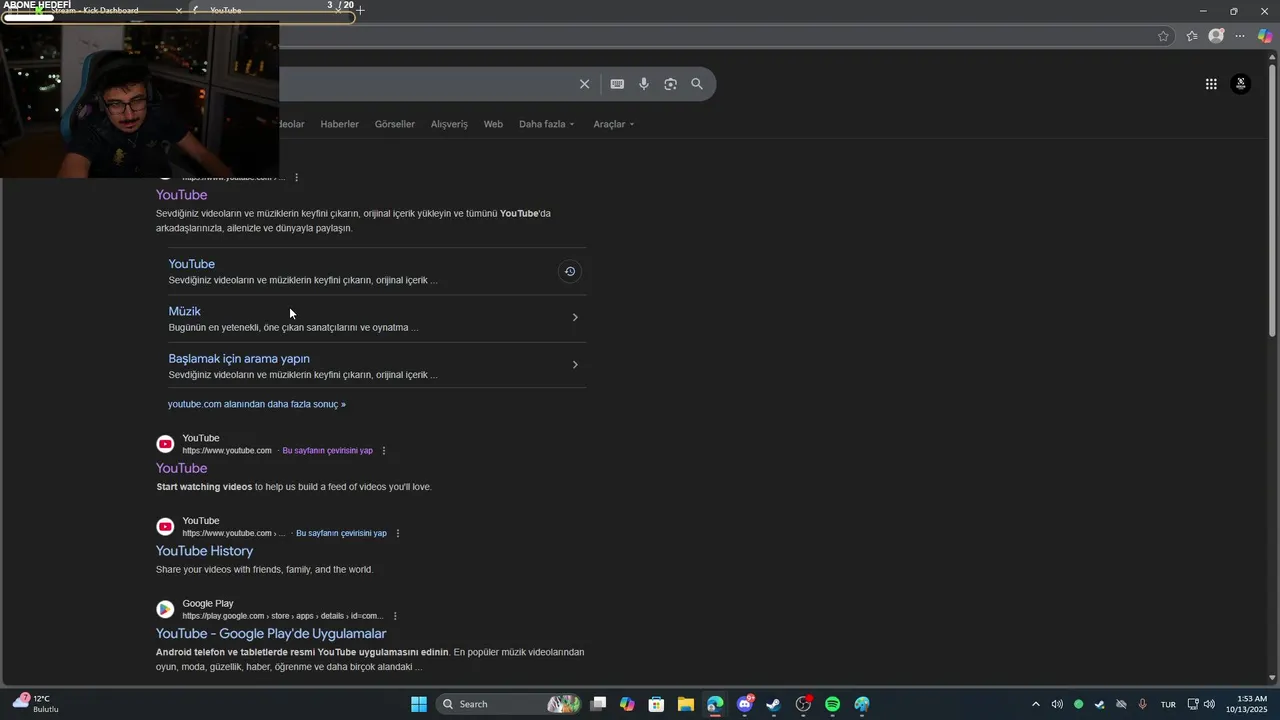Open Microsoft Store from the taskbar
Image resolution: width=1280 pixels, height=720 pixels.
[656, 704]
